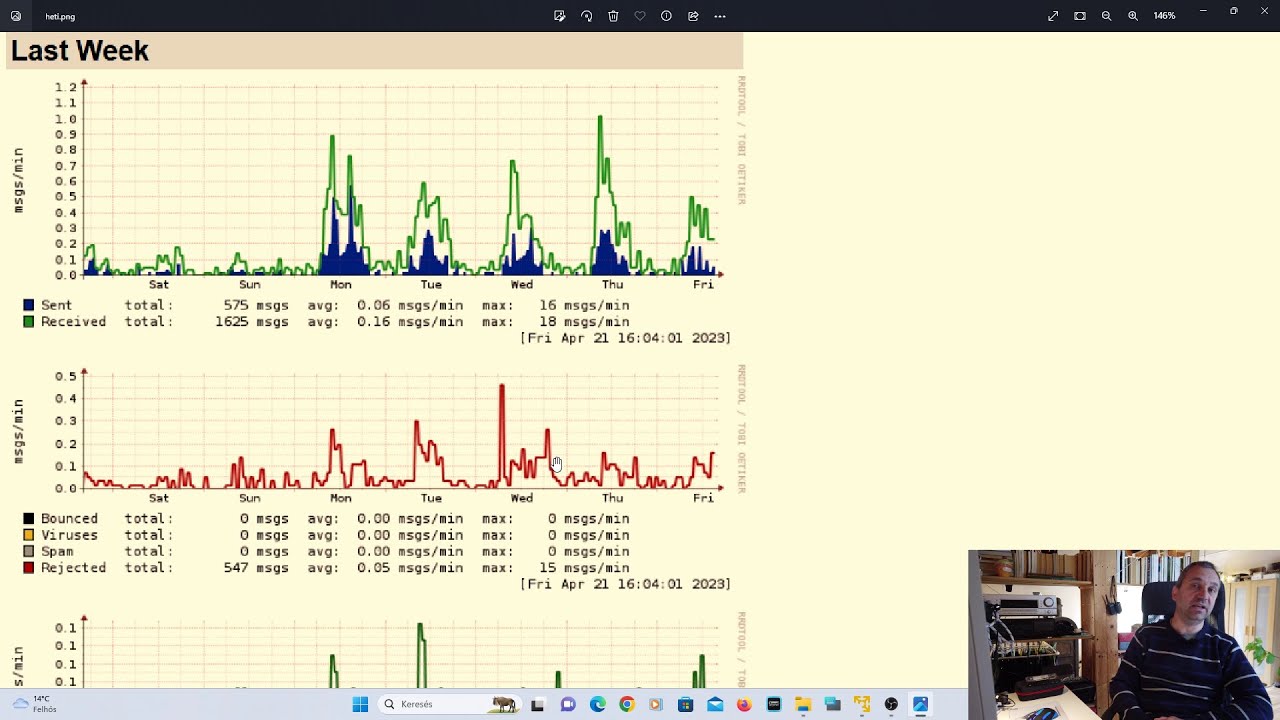This screenshot has width=1280, height=720.
Task: Open Microsoft Store from taskbar
Action: point(685,704)
